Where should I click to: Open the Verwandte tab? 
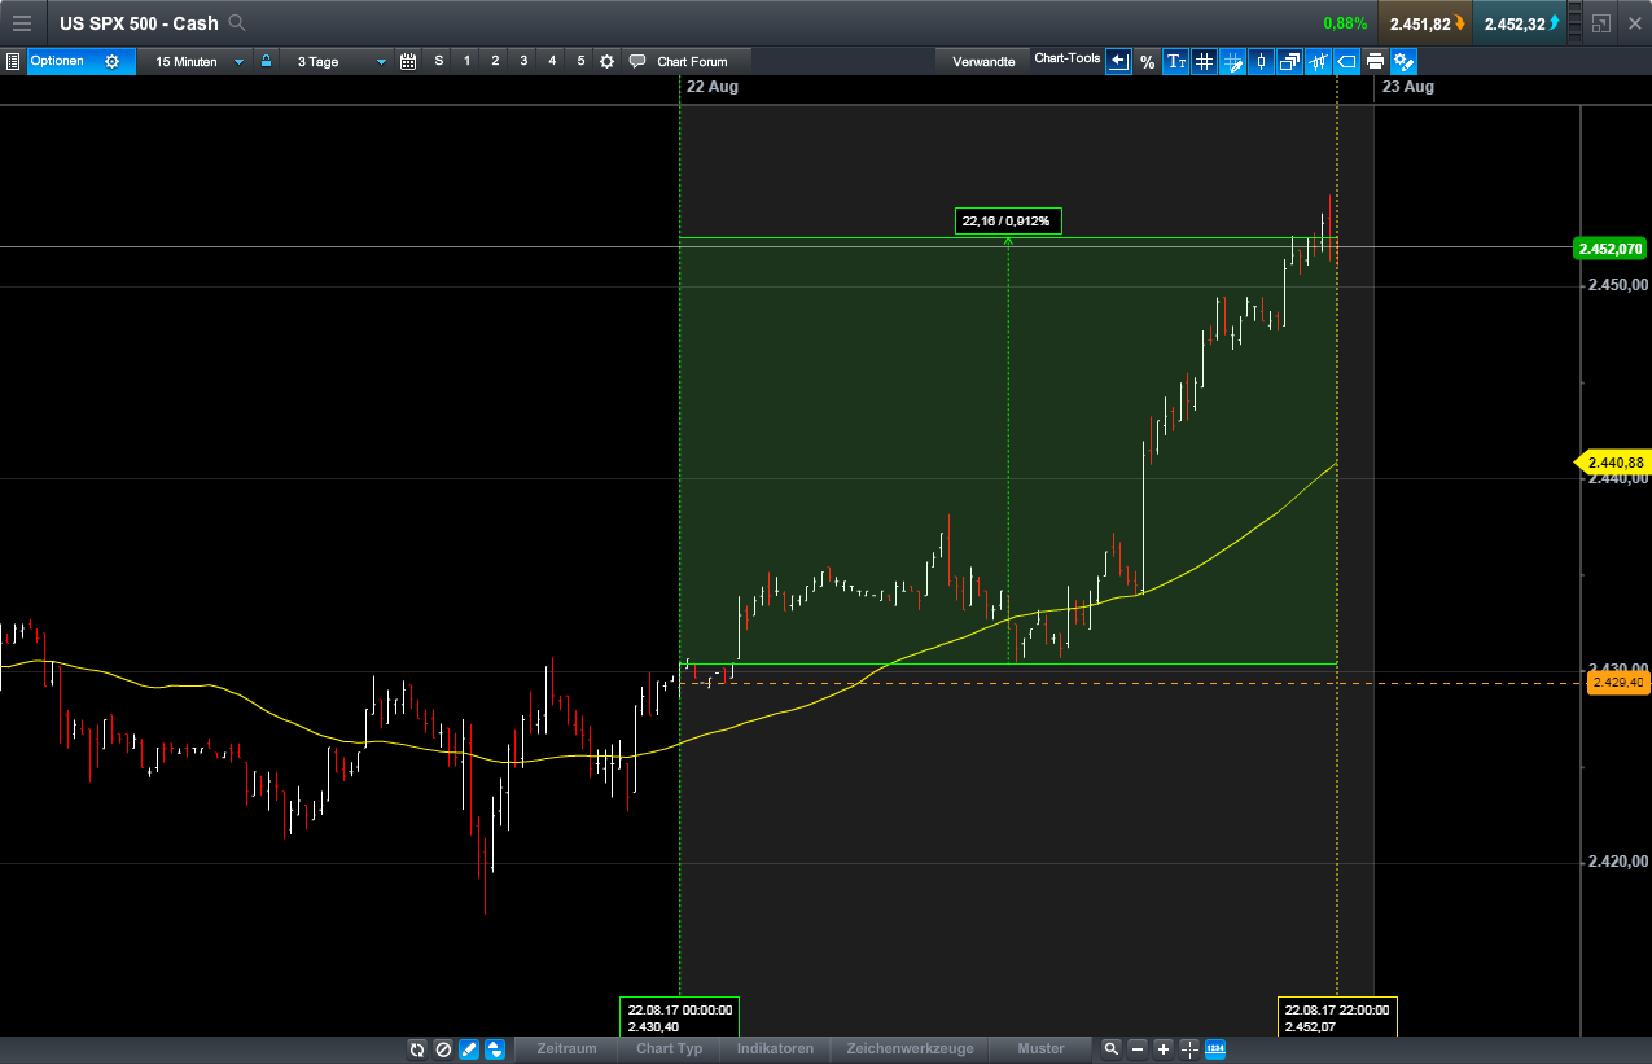[984, 62]
